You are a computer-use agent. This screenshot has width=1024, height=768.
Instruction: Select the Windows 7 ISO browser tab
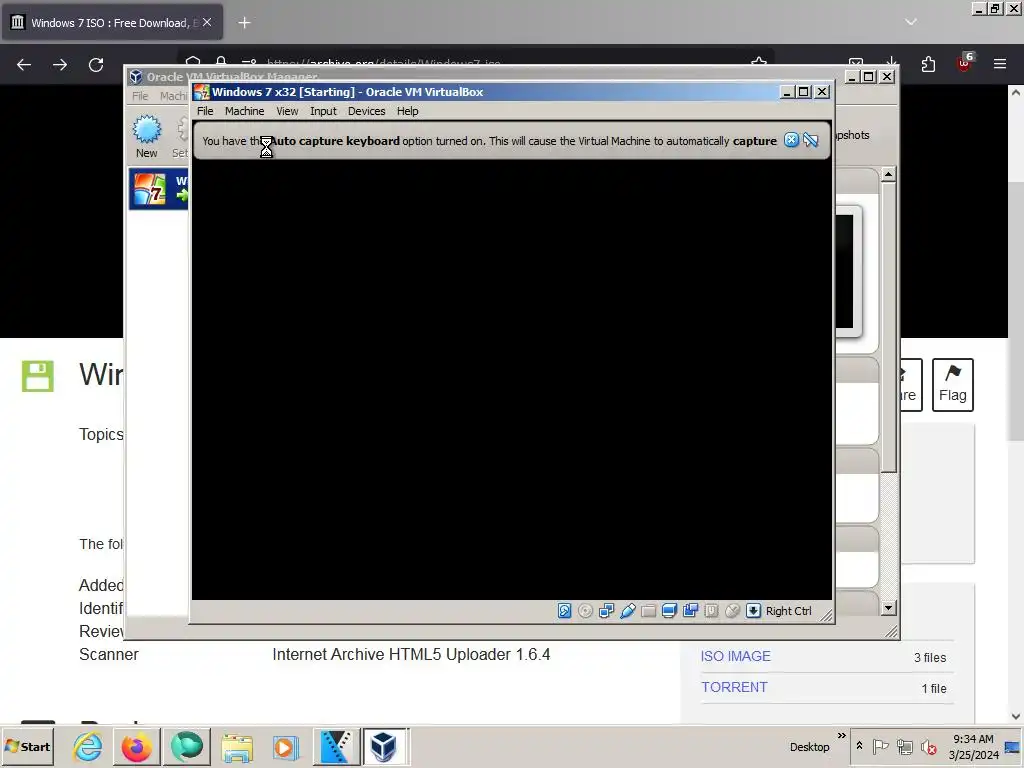coord(112,22)
